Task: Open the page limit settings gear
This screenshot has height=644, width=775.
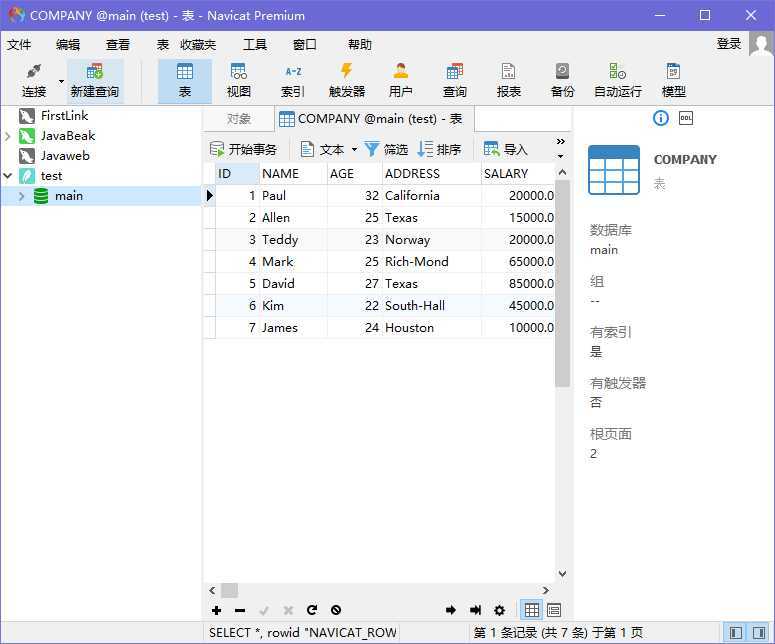Action: [x=500, y=610]
